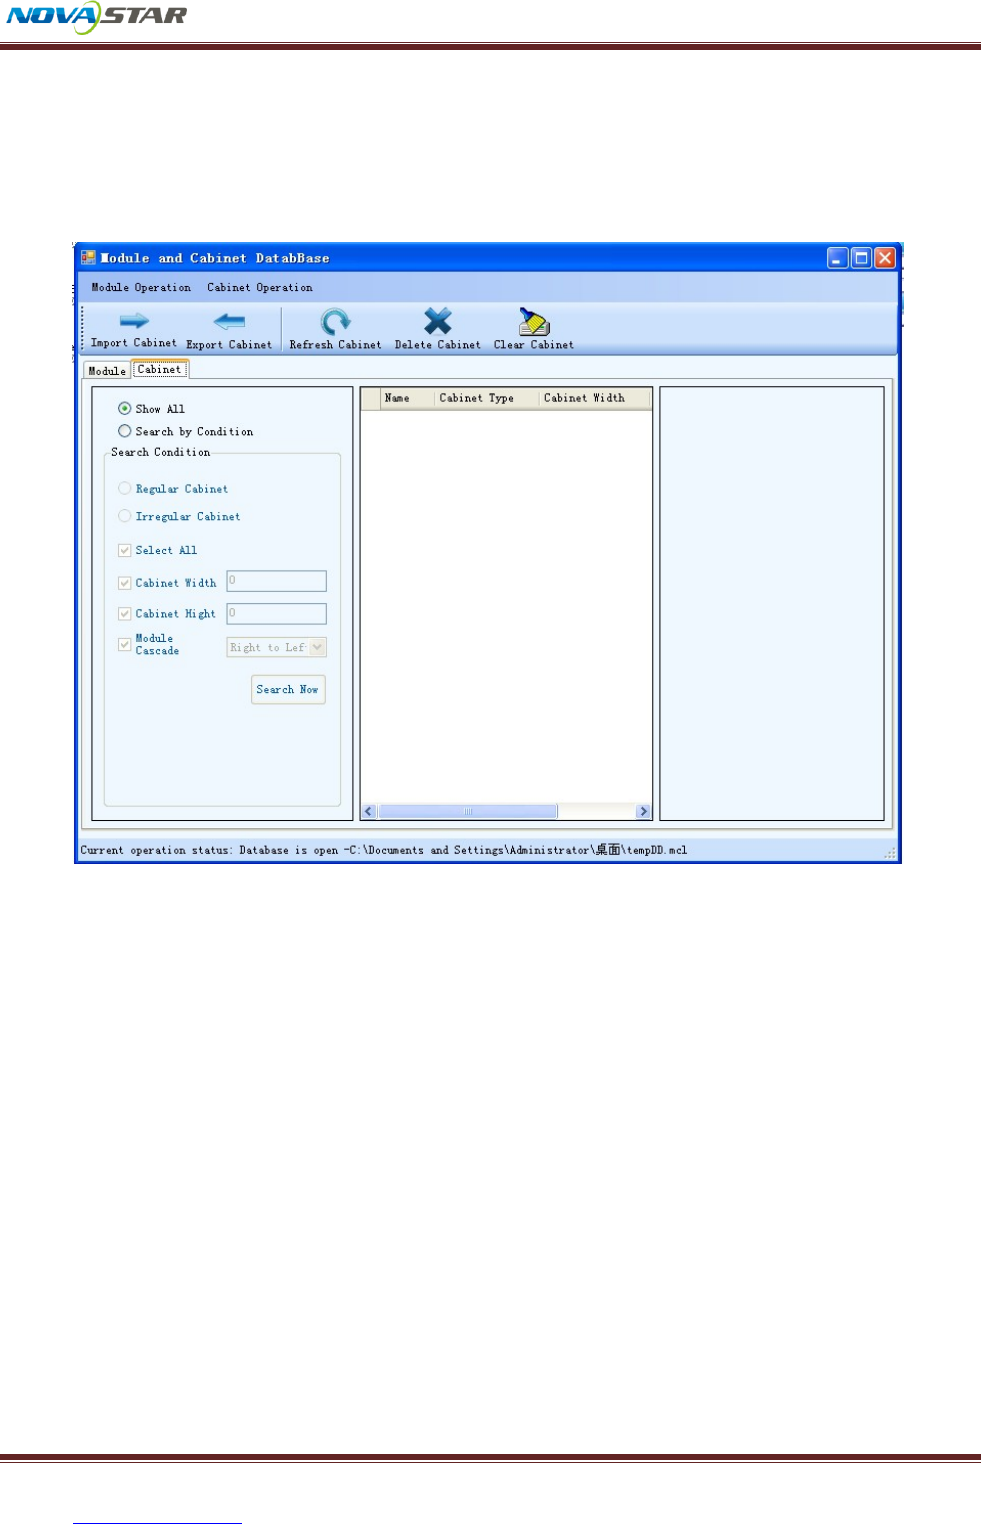
Task: Click the scrollbar's left arrow
Action: 369,811
